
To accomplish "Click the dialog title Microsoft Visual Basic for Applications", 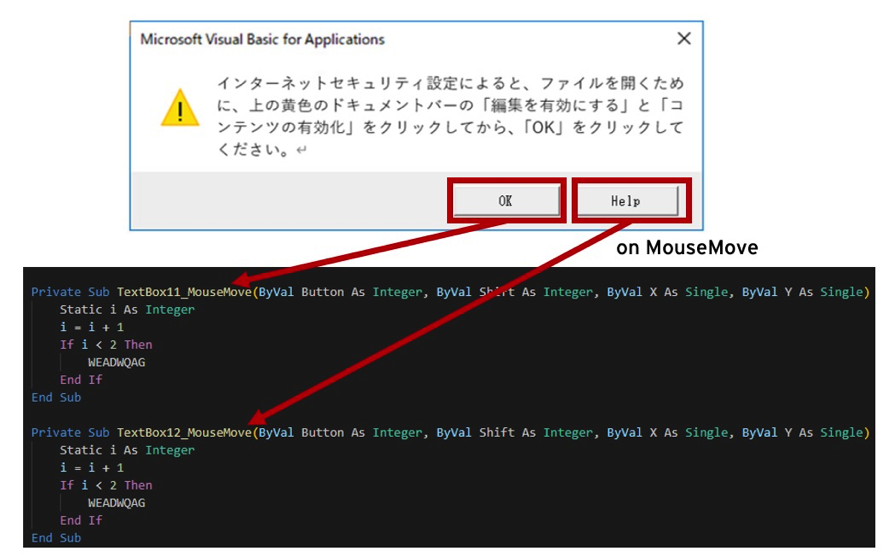I will coord(262,40).
